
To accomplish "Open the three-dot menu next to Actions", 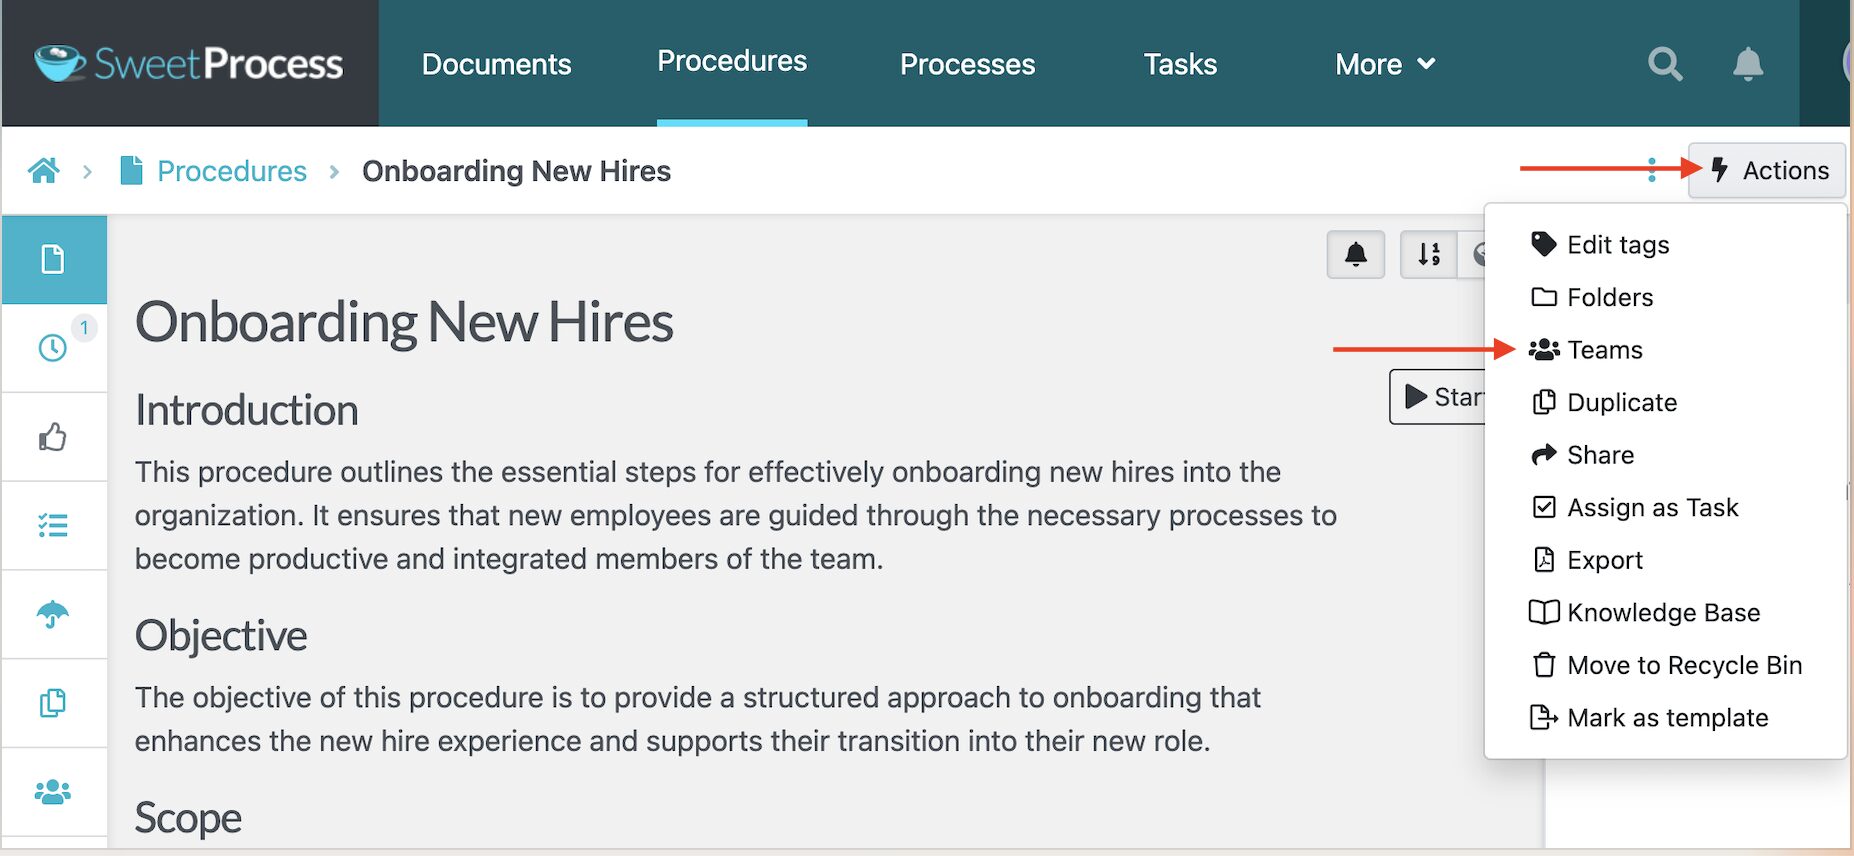I will click(x=1650, y=170).
